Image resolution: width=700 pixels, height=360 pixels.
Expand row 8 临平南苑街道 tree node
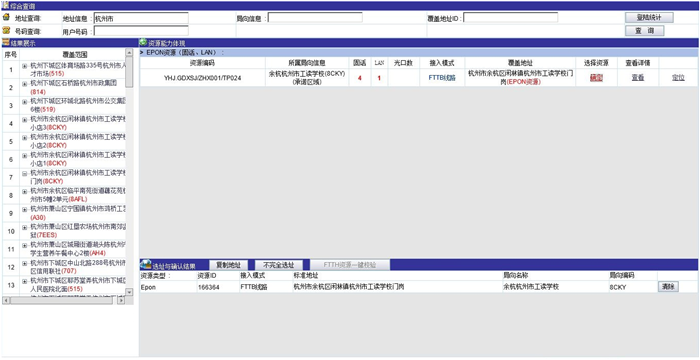[x=25, y=191]
